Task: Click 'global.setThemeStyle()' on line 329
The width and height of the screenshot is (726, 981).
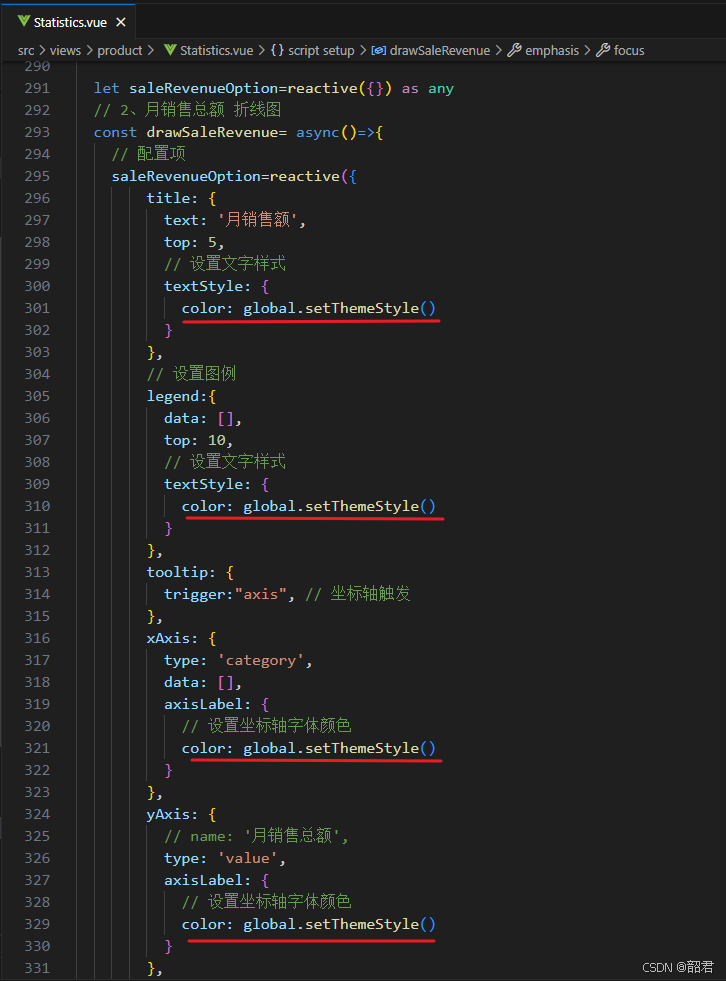Action: click(x=339, y=924)
